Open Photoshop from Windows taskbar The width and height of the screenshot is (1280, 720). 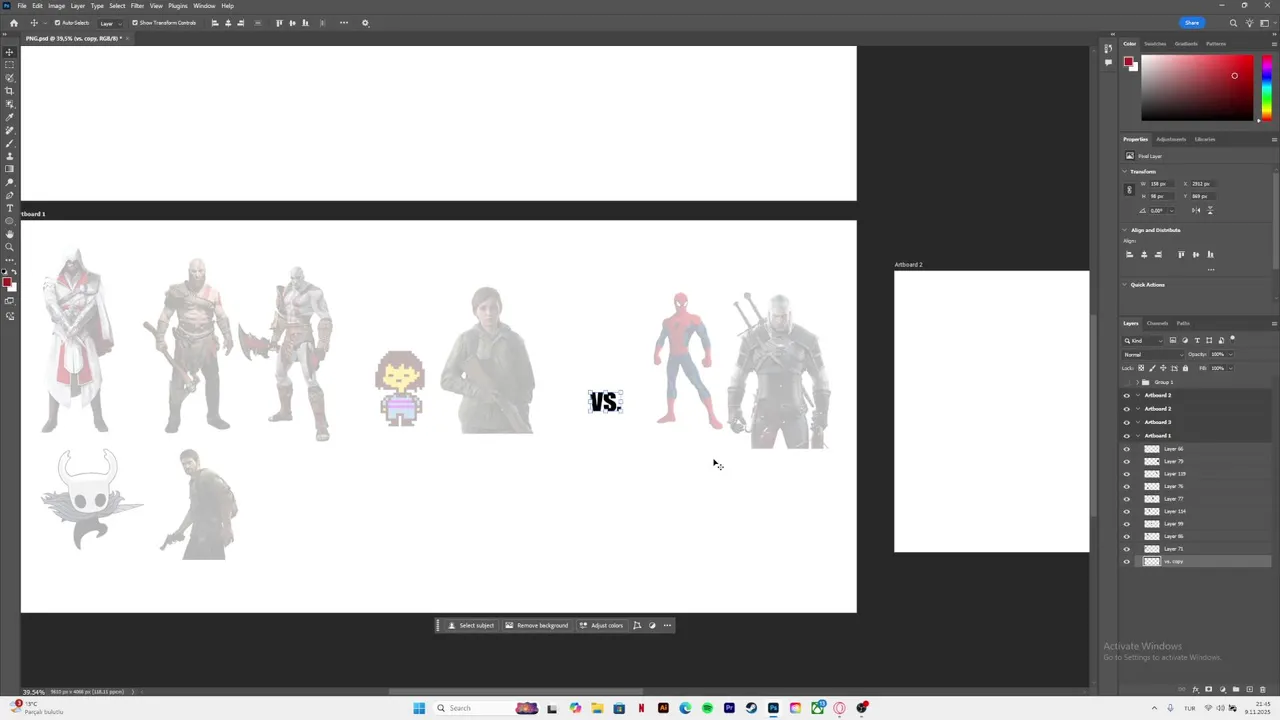click(x=773, y=708)
